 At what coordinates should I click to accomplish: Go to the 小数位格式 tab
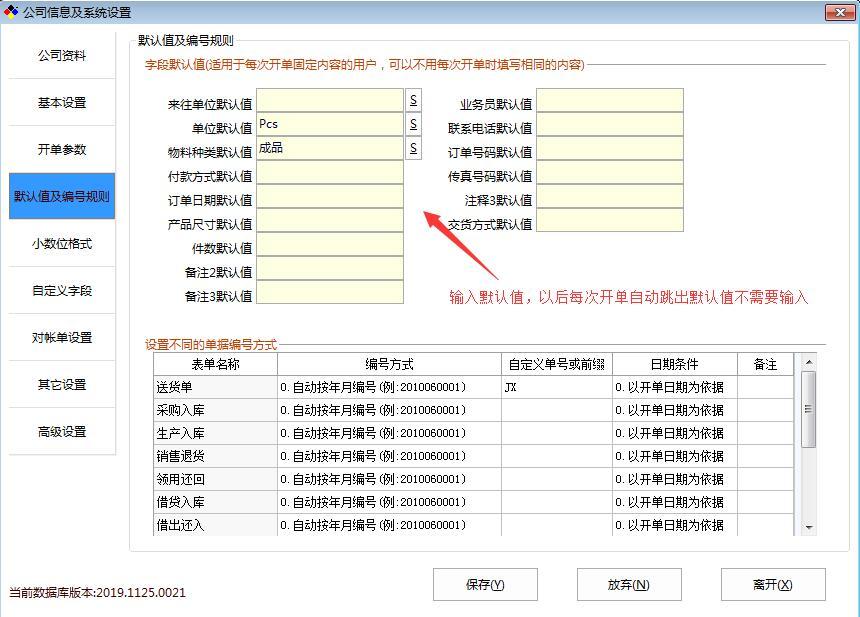tap(62, 244)
